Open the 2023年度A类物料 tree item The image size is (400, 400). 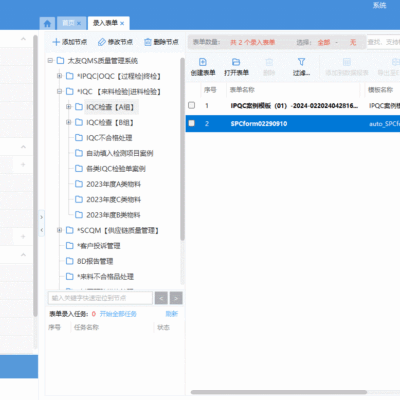coord(113,184)
